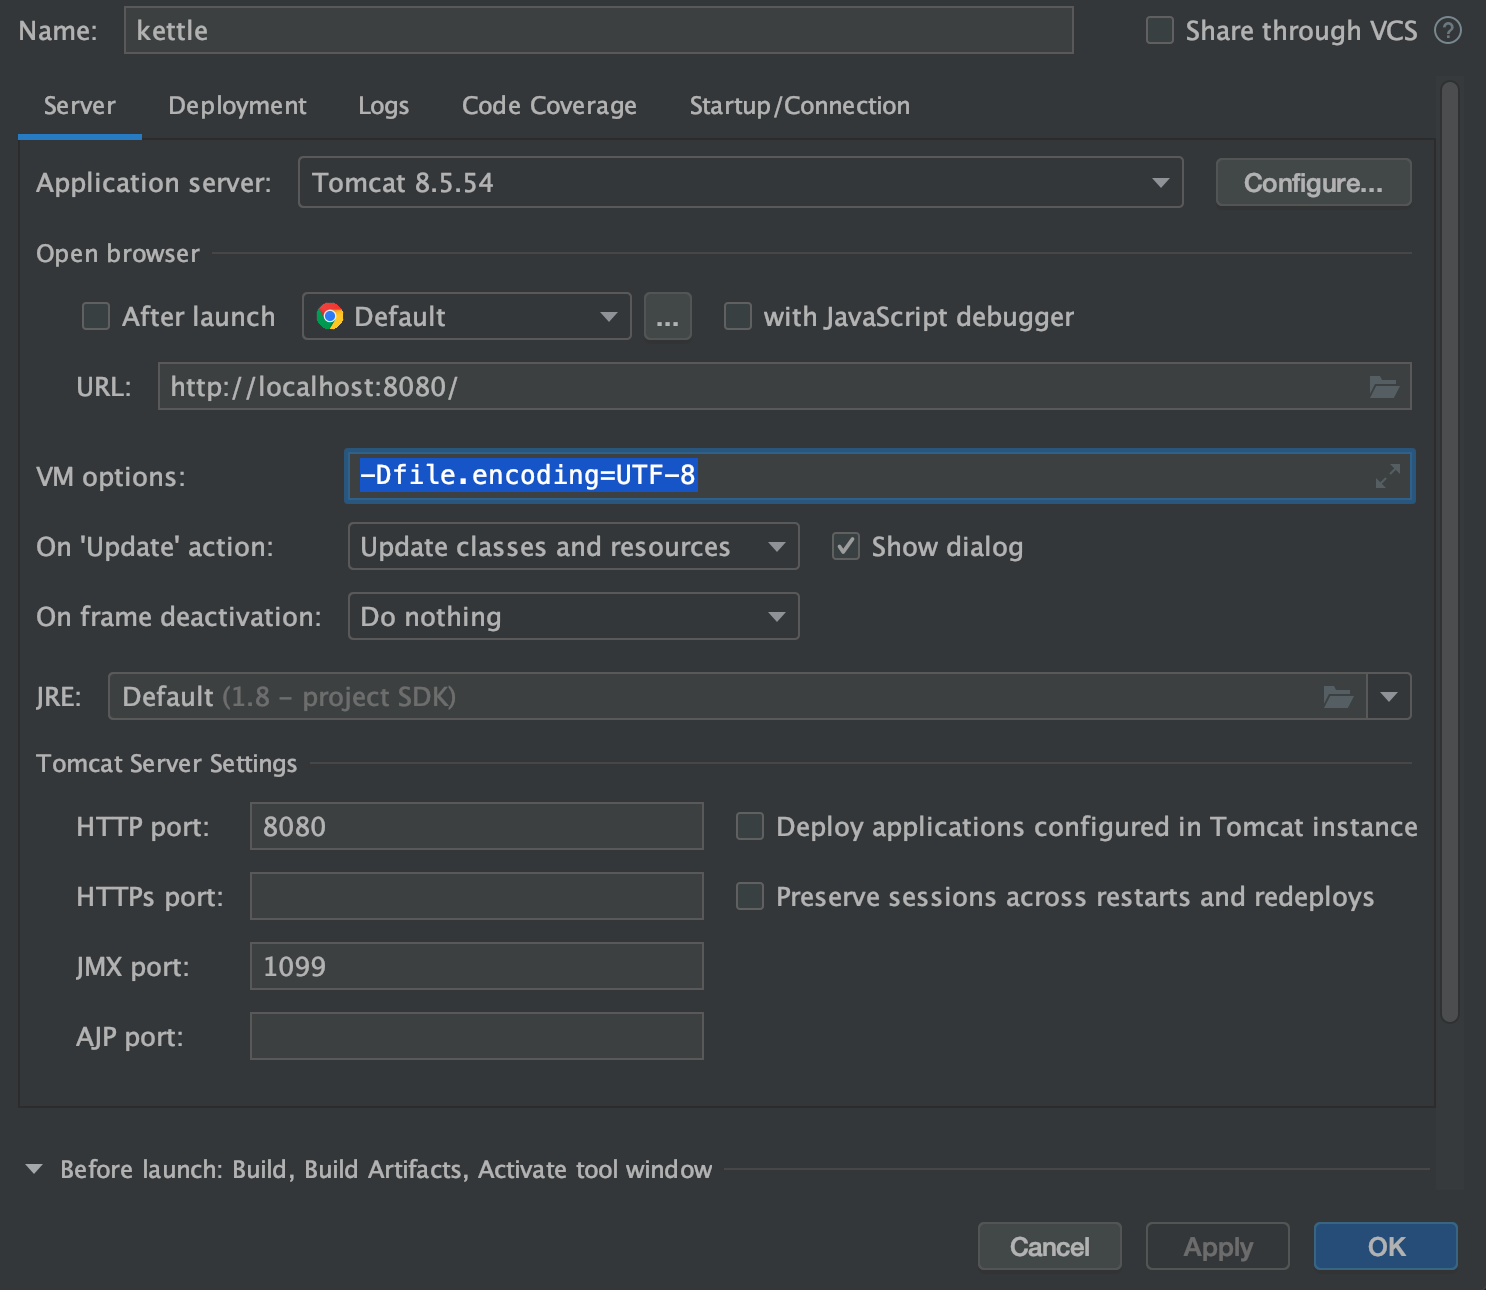The image size is (1486, 1290).
Task: Open On frame deactivation dropdown
Action: (x=574, y=616)
